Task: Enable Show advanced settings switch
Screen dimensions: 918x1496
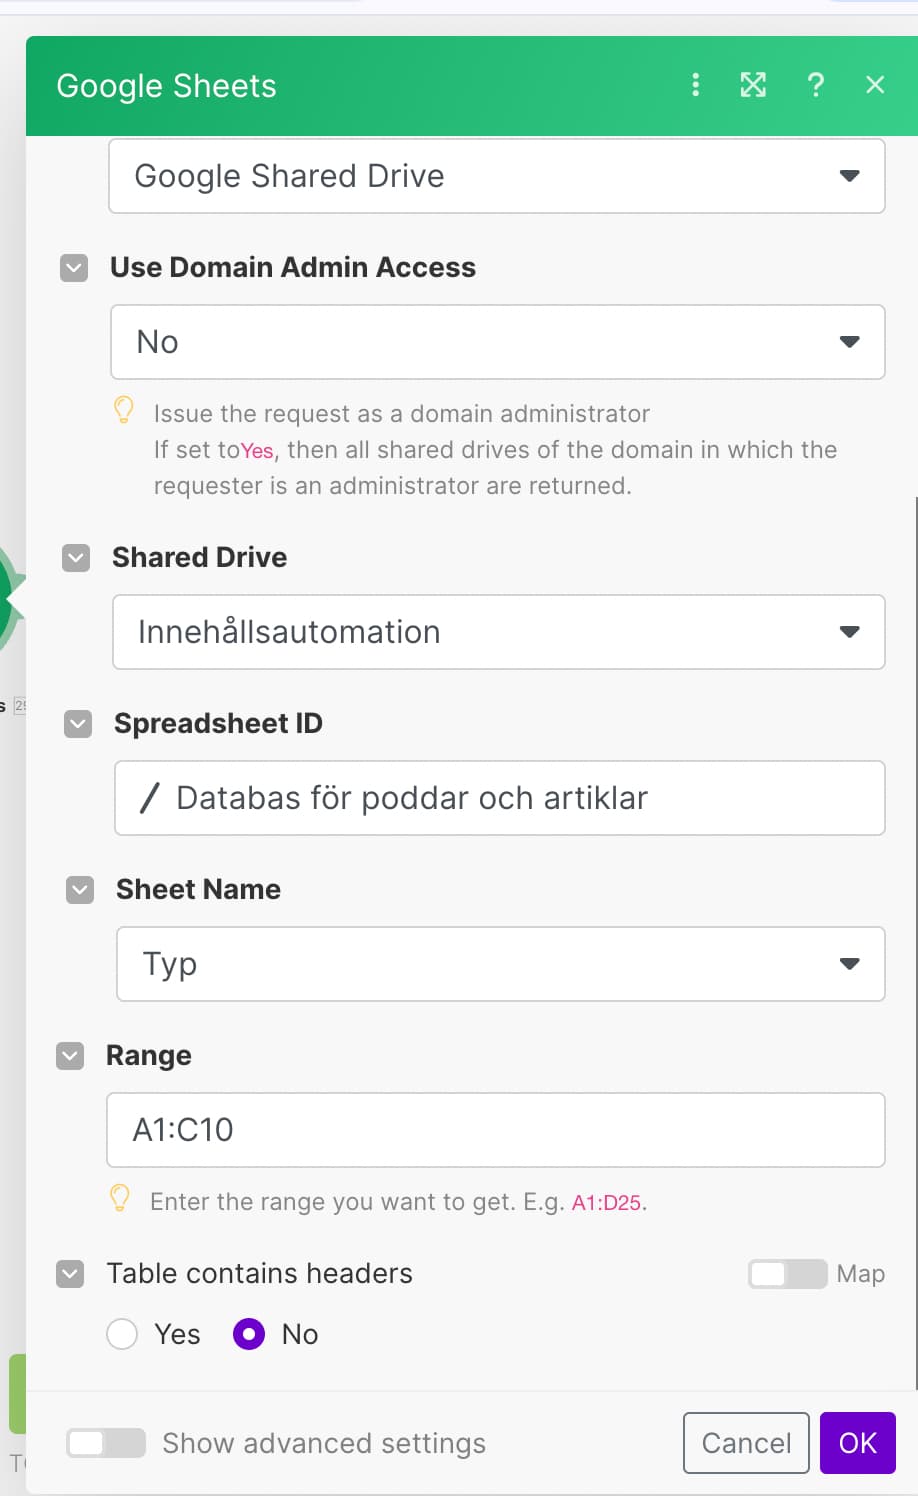Action: pyautogui.click(x=106, y=1443)
